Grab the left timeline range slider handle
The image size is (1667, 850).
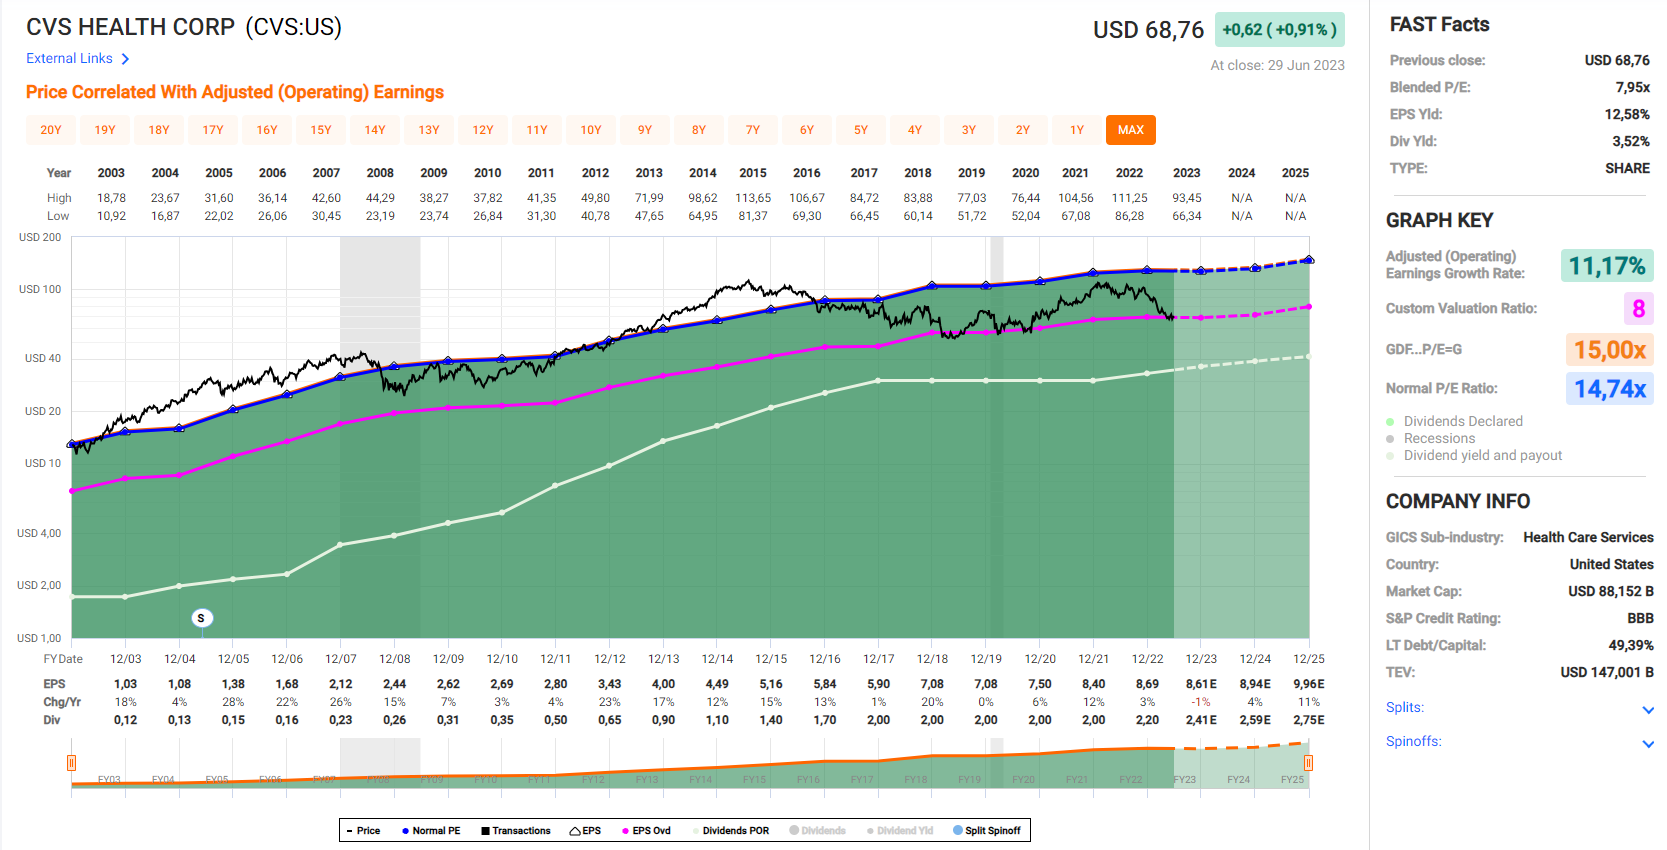(x=71, y=763)
